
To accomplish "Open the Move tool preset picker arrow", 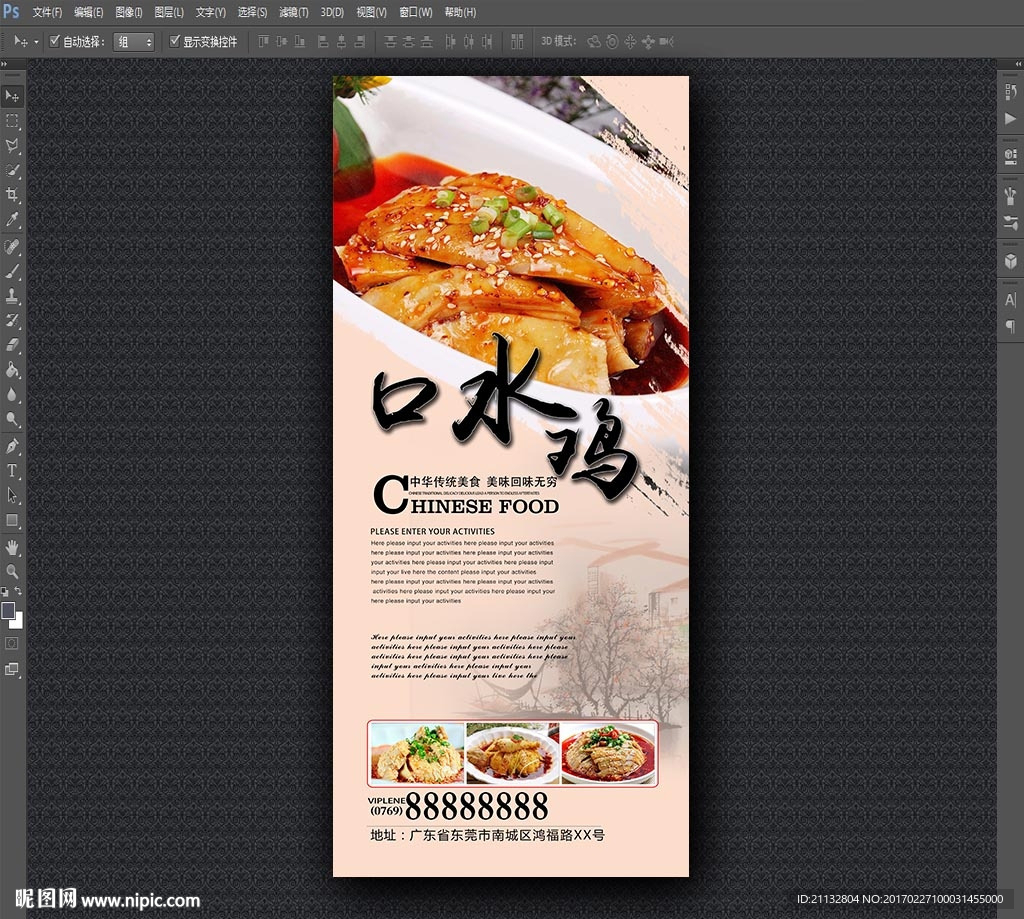I will (36, 42).
